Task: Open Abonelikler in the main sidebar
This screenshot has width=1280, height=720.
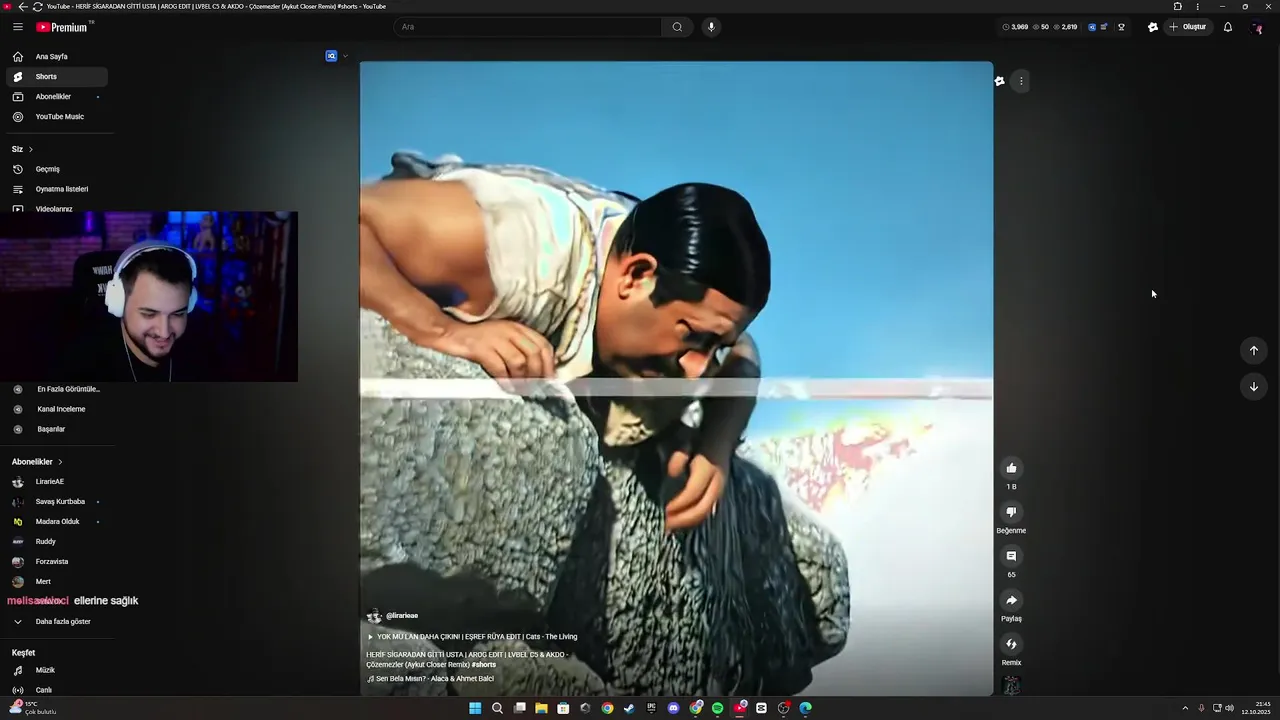Action: pos(57,97)
